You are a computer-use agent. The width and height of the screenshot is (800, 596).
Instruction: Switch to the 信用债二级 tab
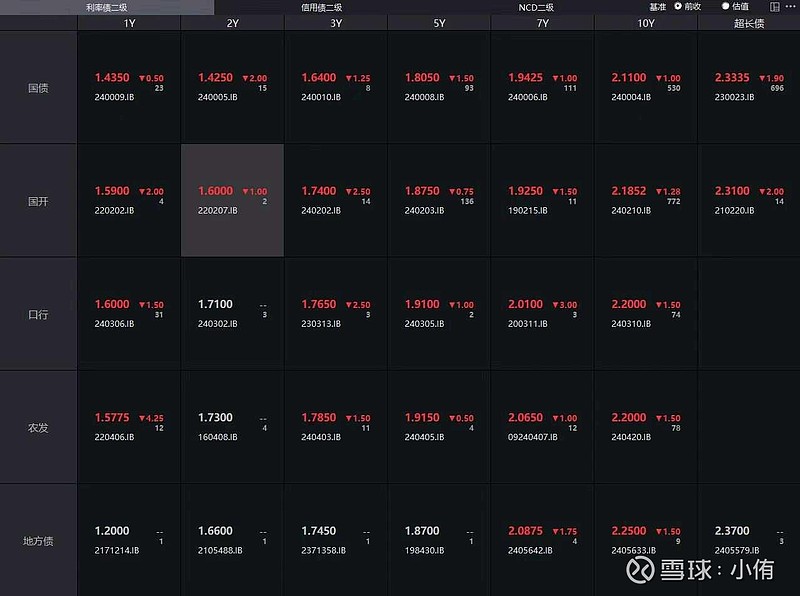point(321,7)
